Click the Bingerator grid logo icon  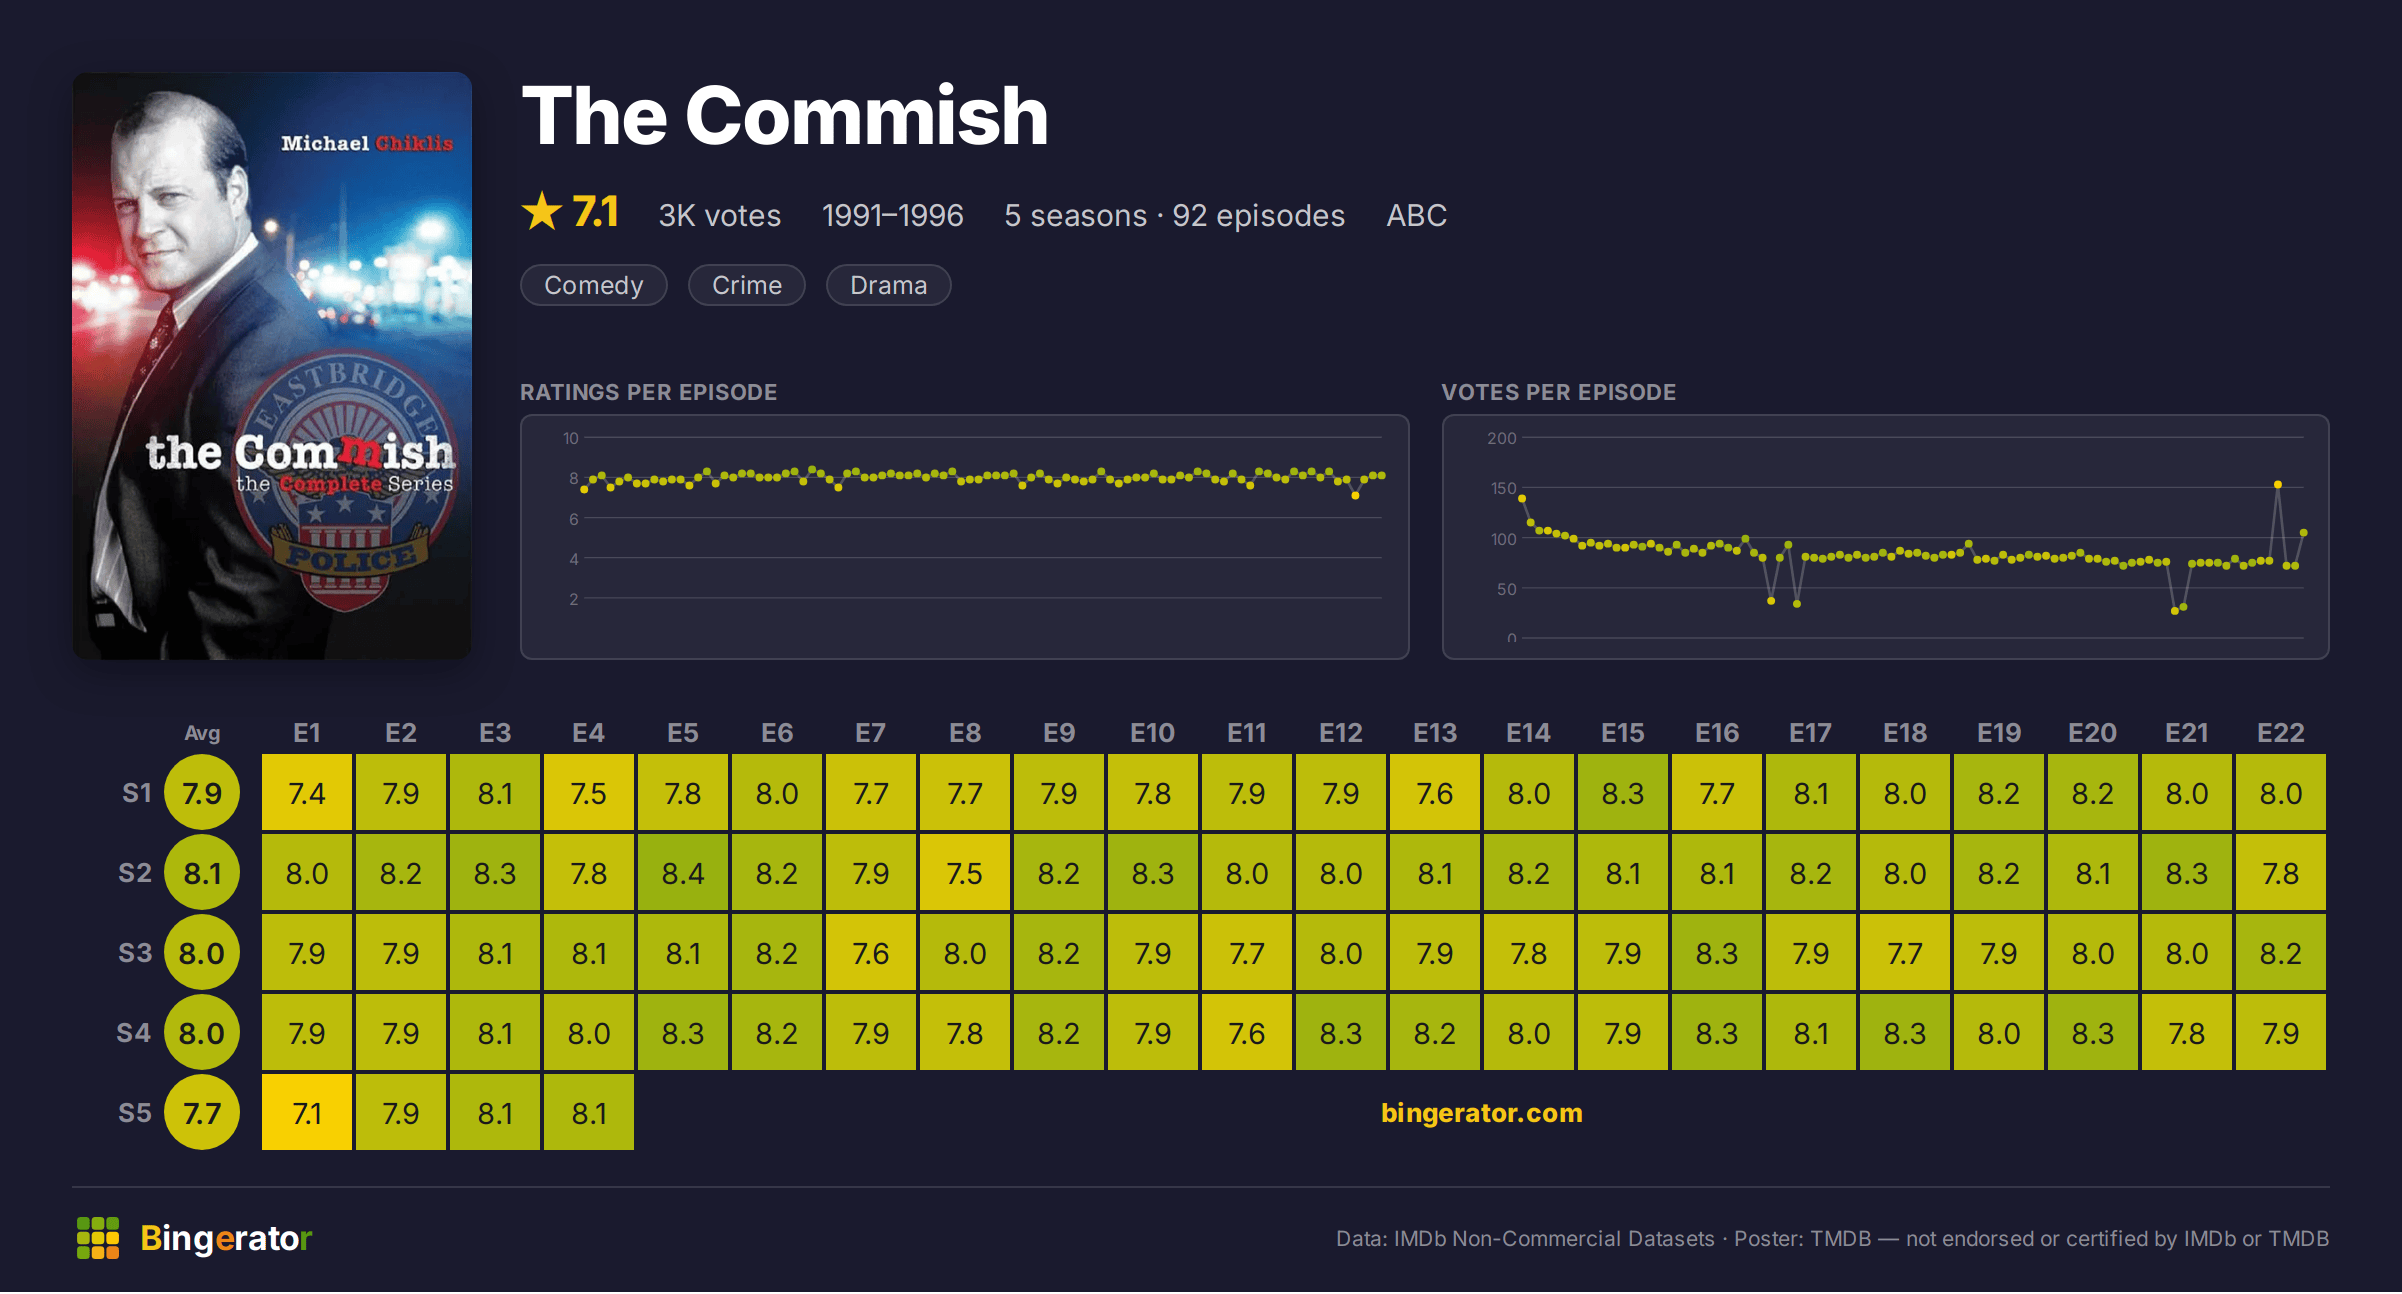[x=98, y=1238]
